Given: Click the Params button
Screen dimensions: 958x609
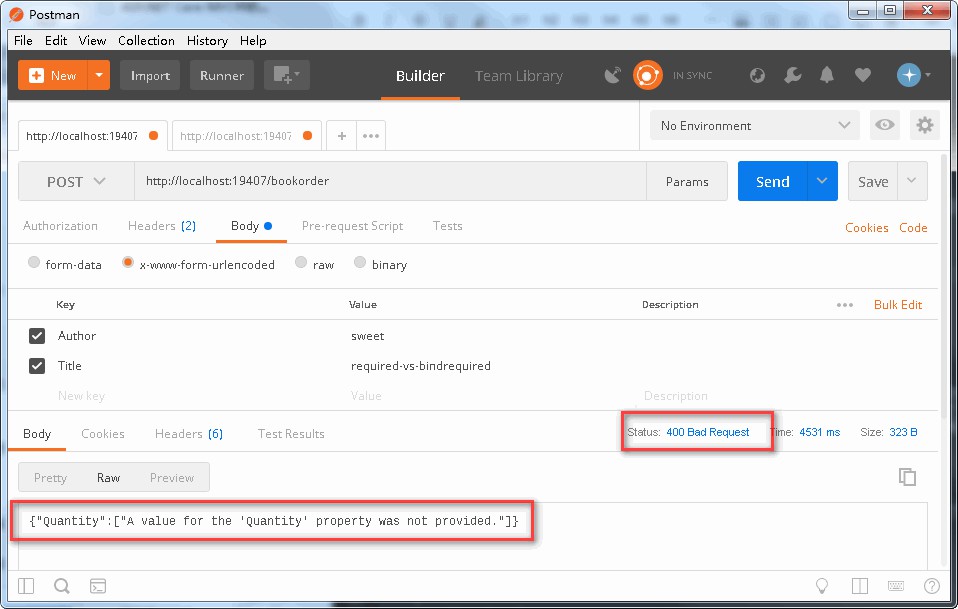Looking at the screenshot, I should click(x=687, y=181).
